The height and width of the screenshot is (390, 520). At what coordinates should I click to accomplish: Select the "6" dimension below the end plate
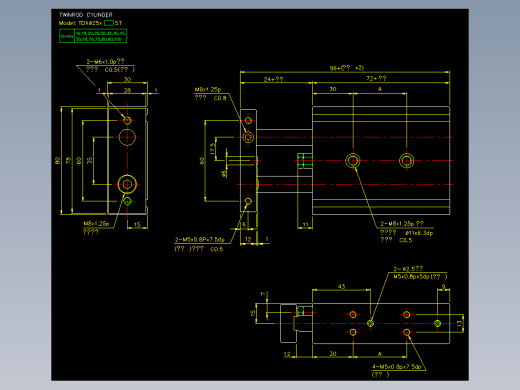pyautogui.click(x=244, y=224)
